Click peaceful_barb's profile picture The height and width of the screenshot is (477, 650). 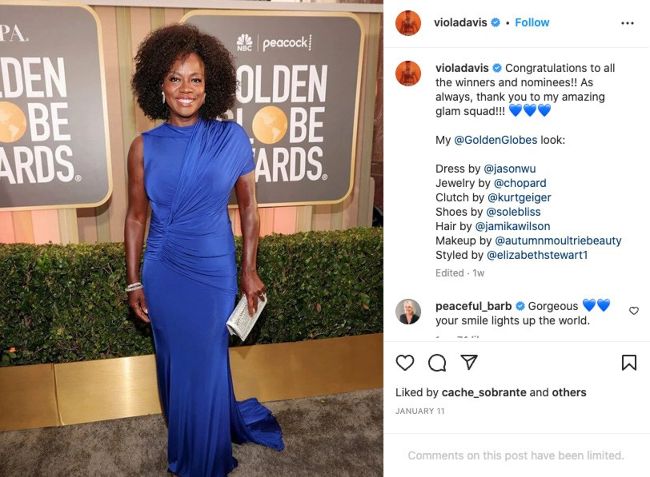[408, 312]
